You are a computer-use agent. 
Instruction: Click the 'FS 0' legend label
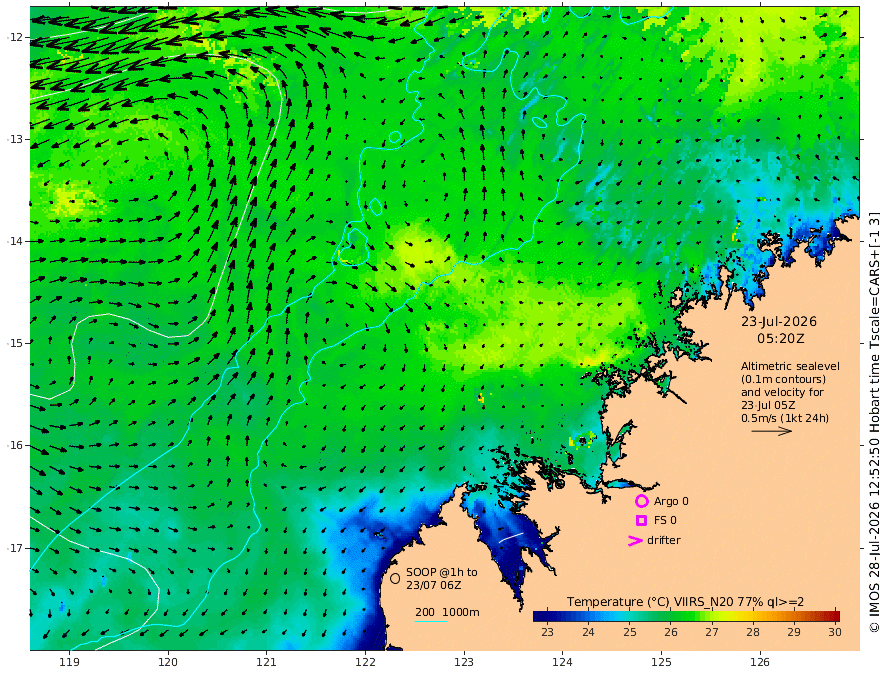(665, 521)
